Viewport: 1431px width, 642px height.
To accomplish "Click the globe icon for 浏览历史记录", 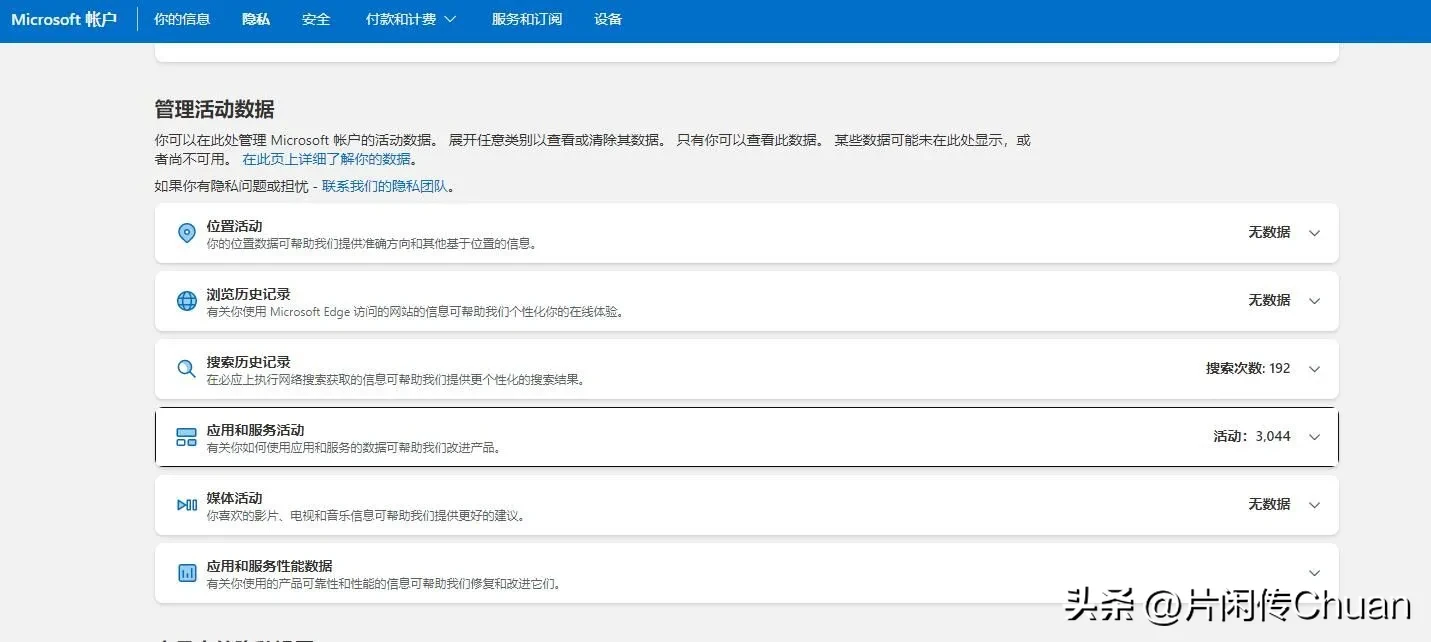I will [x=187, y=301].
